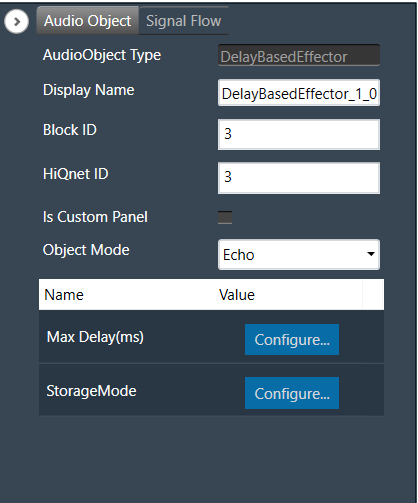
Task: Click the HiQnet ID label text
Action: (x=76, y=174)
